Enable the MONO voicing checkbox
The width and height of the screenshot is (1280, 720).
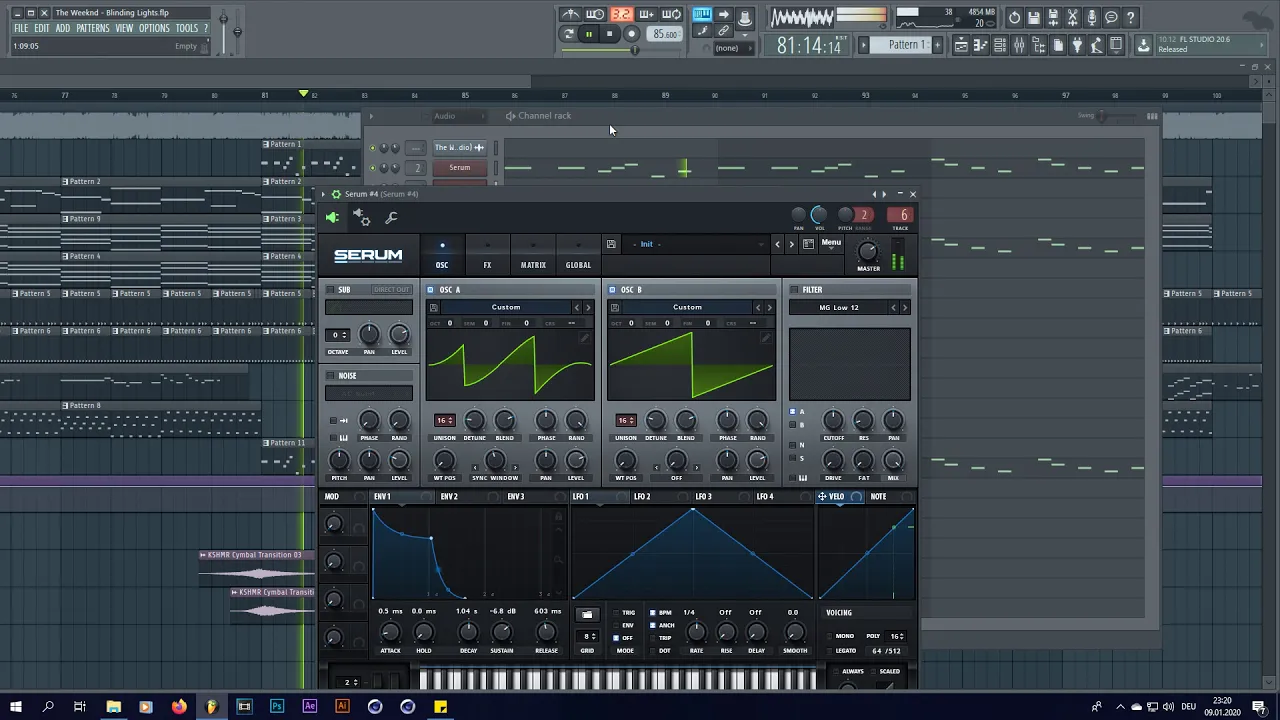tap(829, 636)
